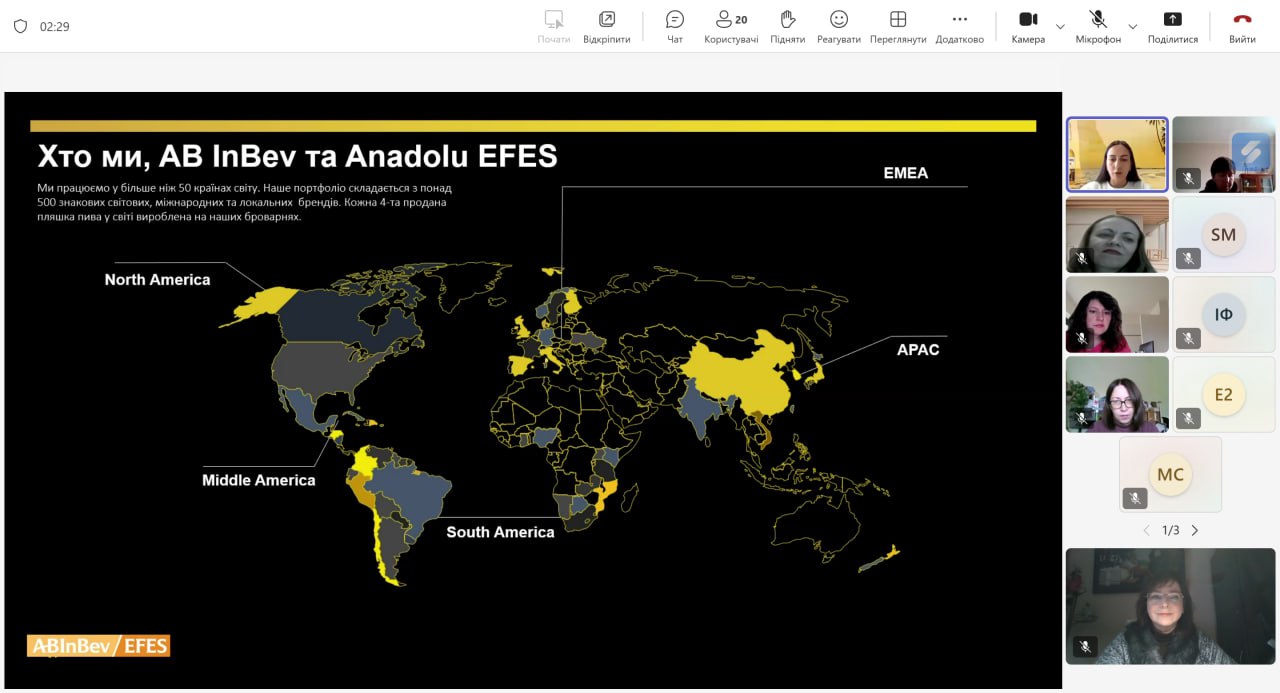Viewport: 1280px width, 693px height.
Task: Select the SM participant tile
Action: tap(1223, 235)
